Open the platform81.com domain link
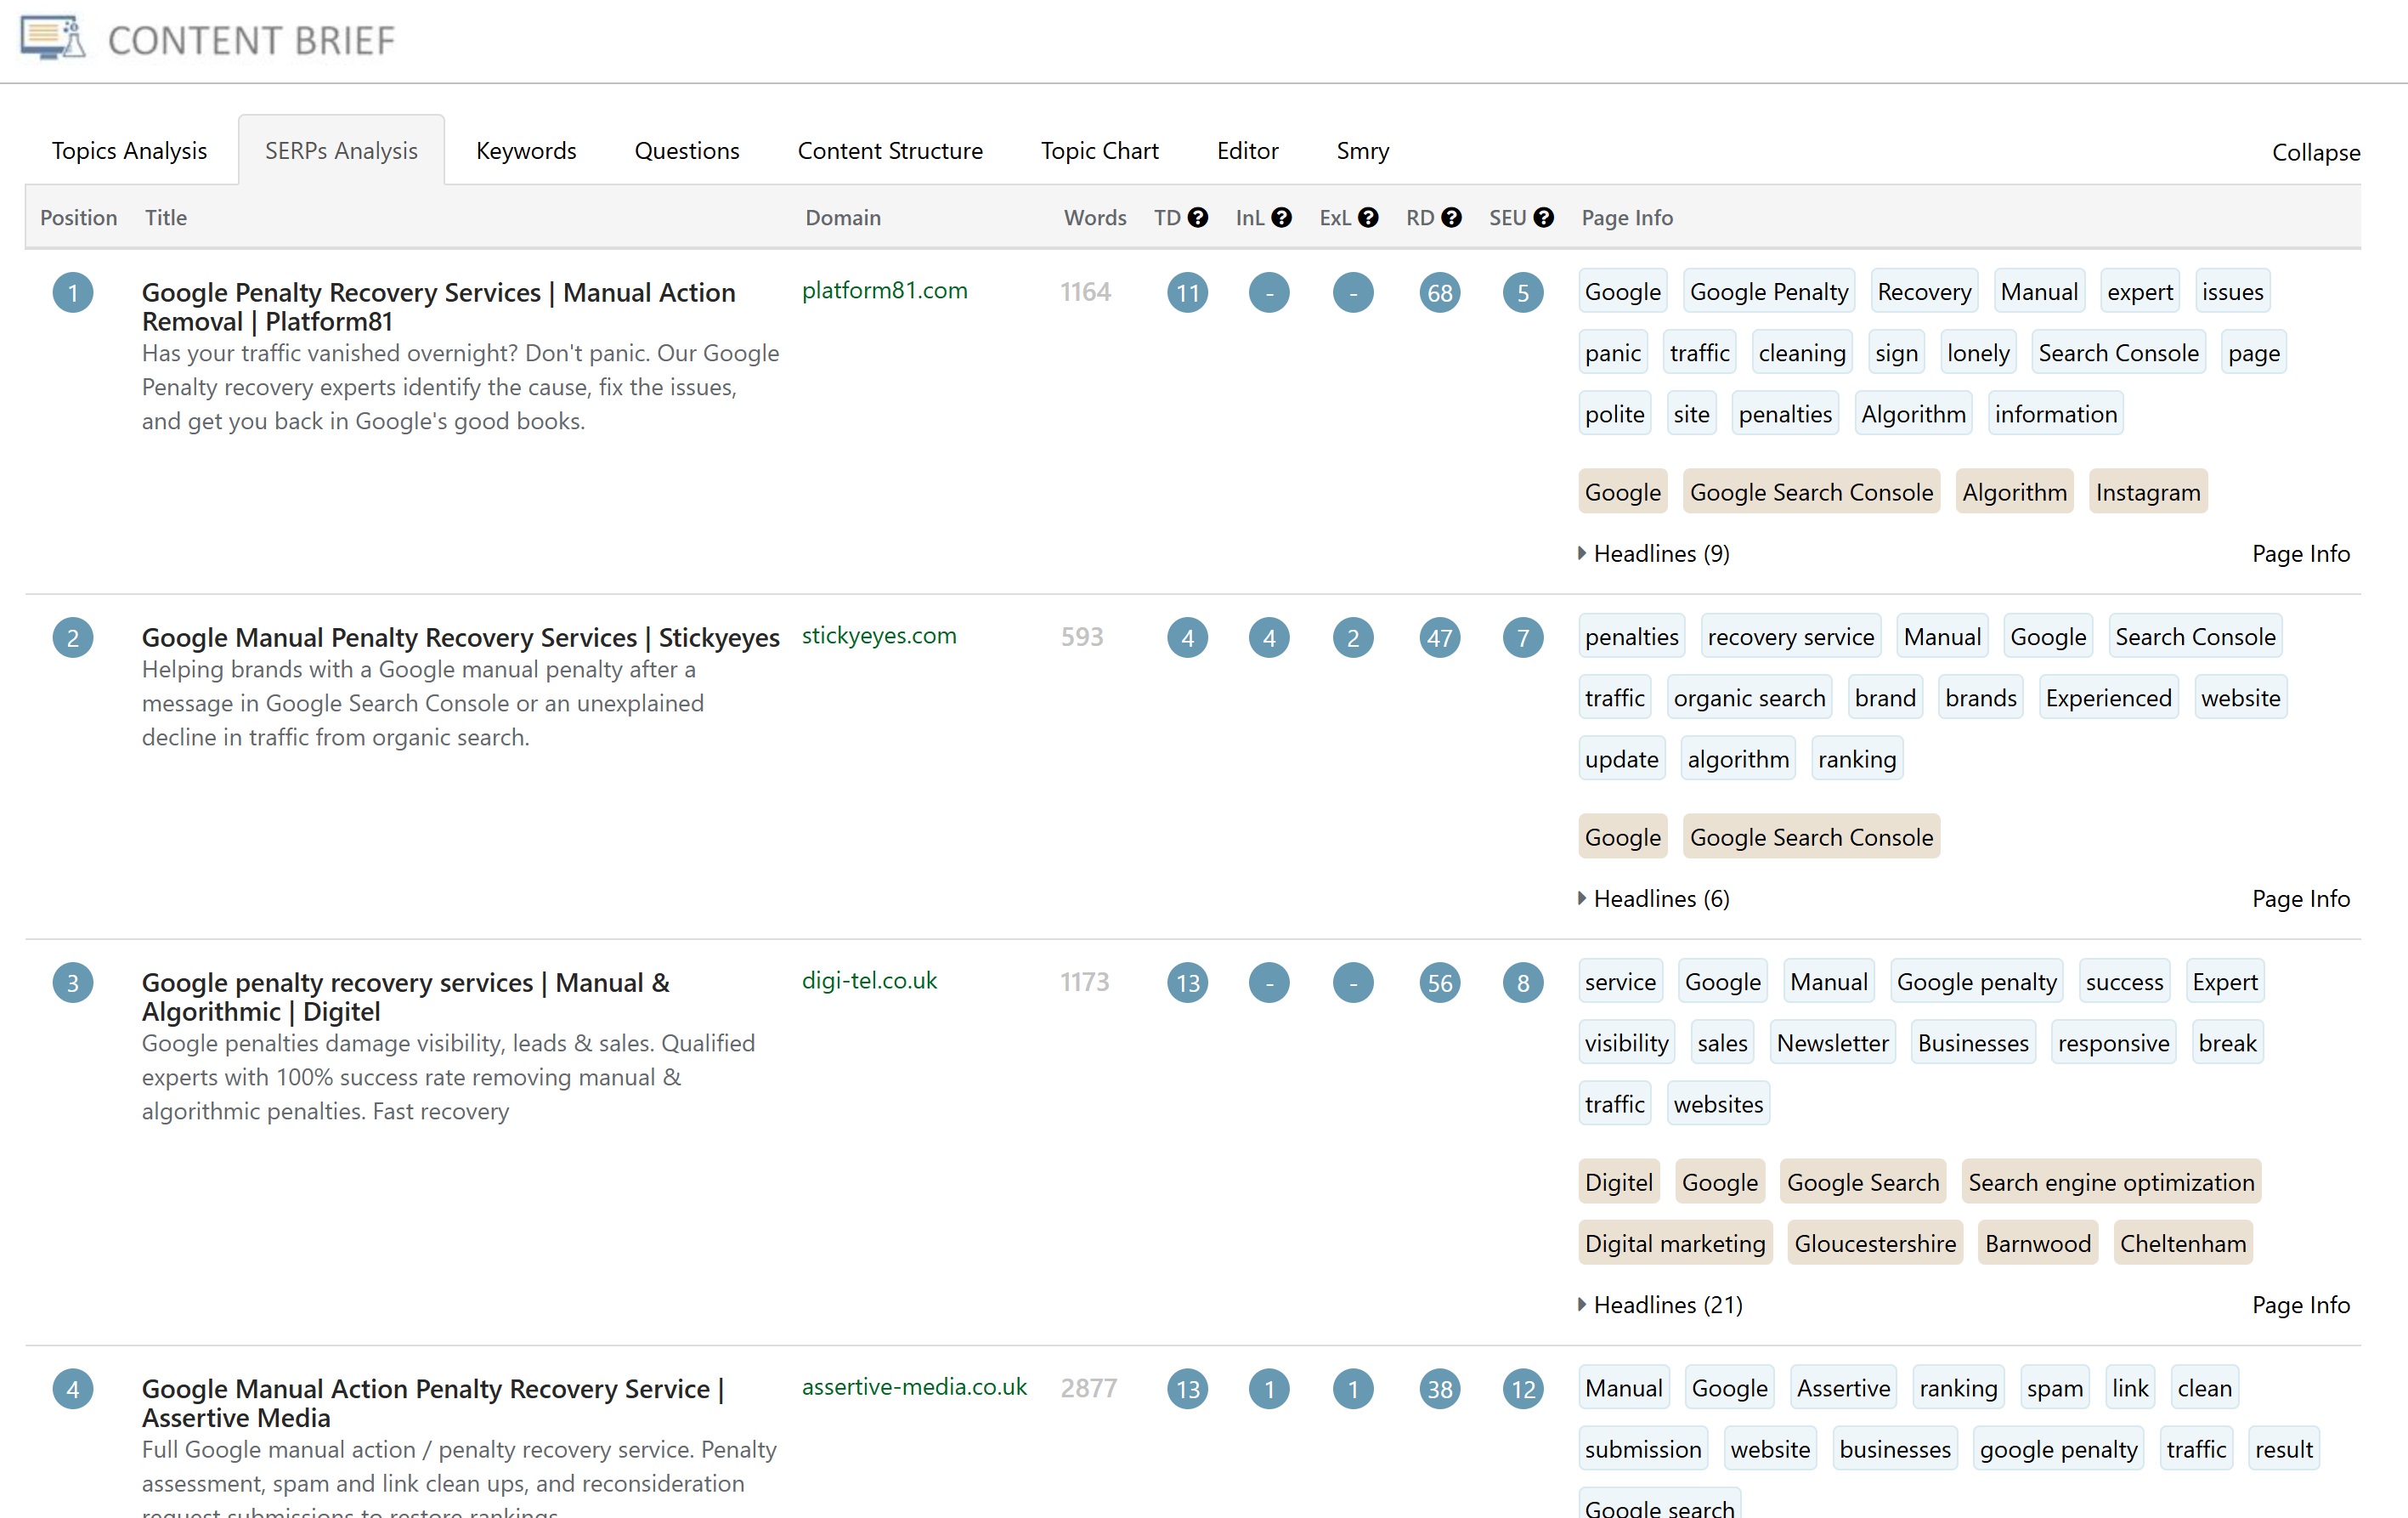Screen dimensions: 2408x1518 pyautogui.click(x=885, y=290)
